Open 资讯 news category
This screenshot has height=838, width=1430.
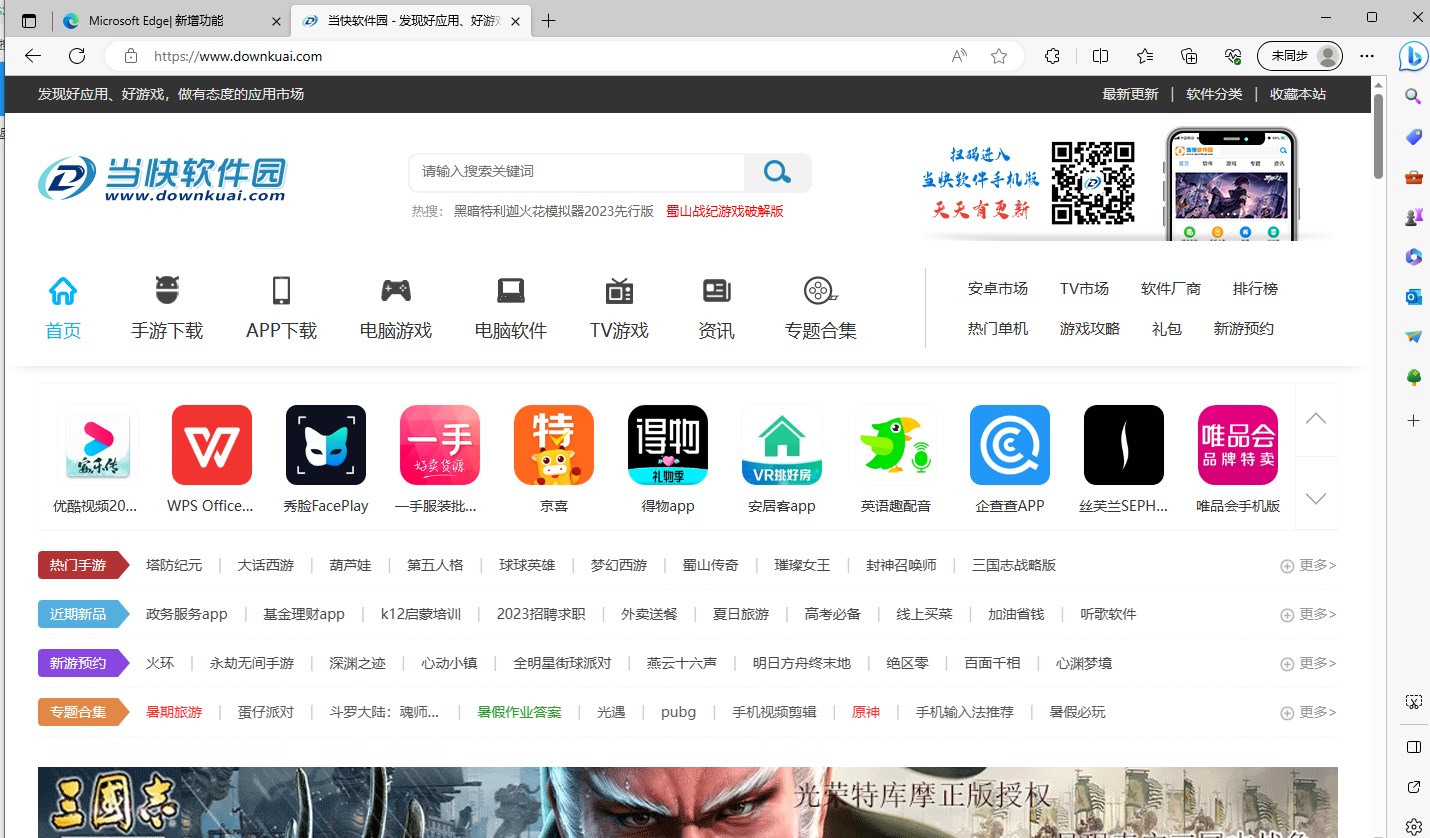click(716, 309)
